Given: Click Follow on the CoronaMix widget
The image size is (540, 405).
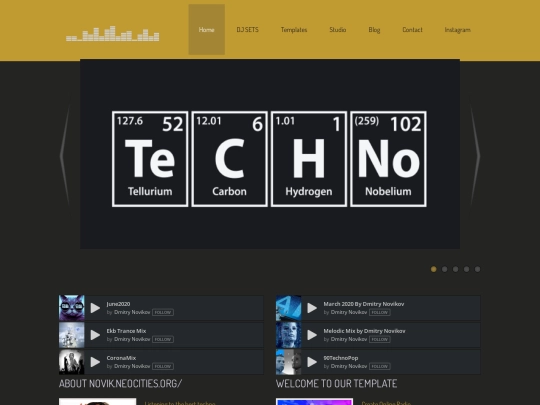Looking at the screenshot, I should point(163,366).
